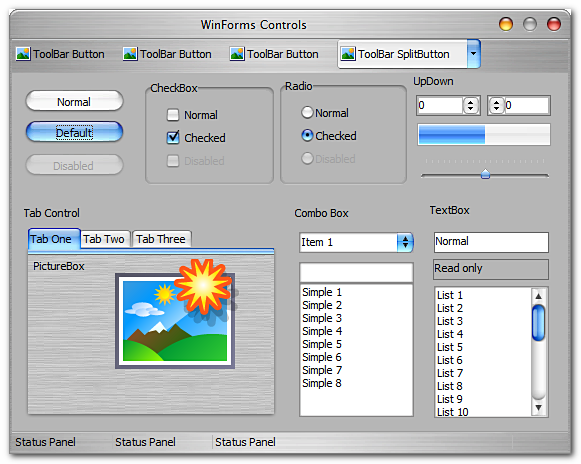Expand the Item 1 combo box

[405, 242]
